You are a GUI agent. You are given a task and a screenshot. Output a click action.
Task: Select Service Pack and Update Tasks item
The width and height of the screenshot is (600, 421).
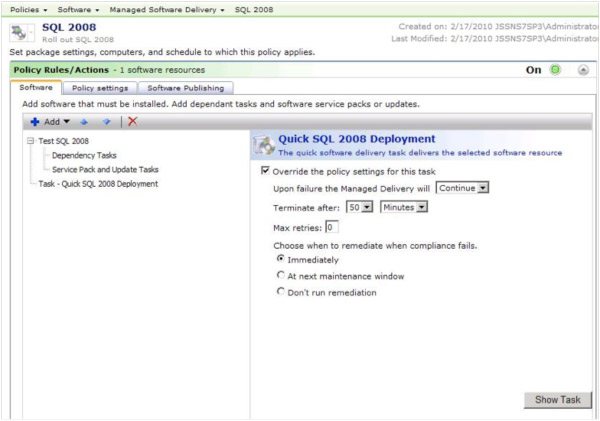(105, 169)
